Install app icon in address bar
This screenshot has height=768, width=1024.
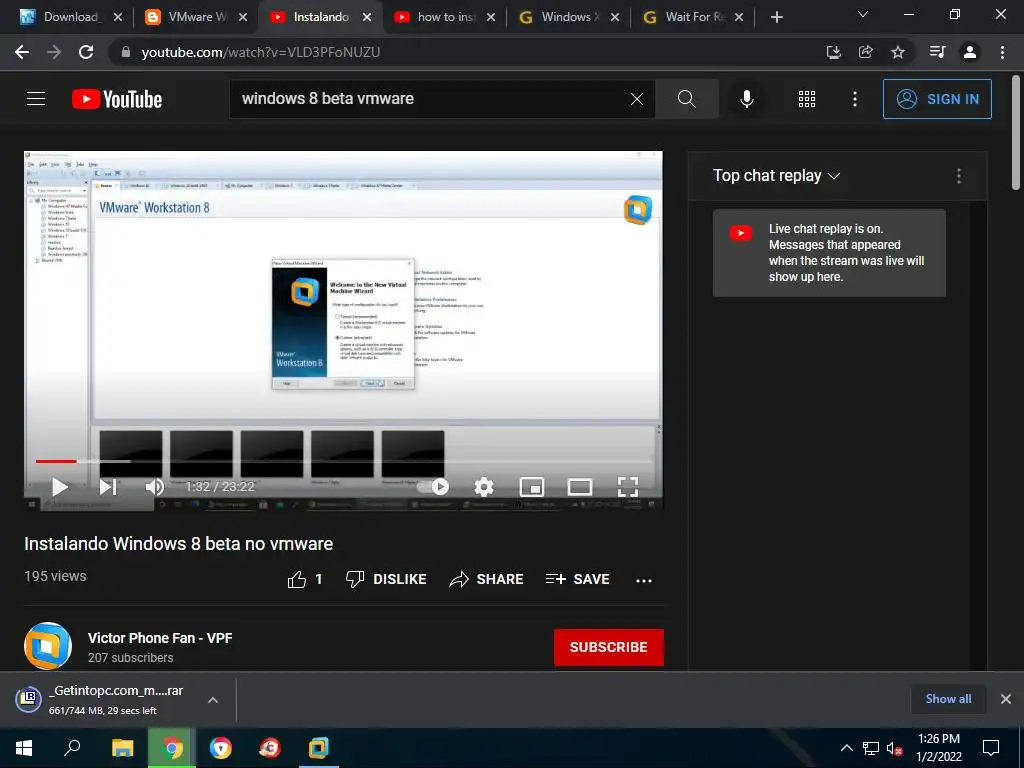[x=833, y=52]
